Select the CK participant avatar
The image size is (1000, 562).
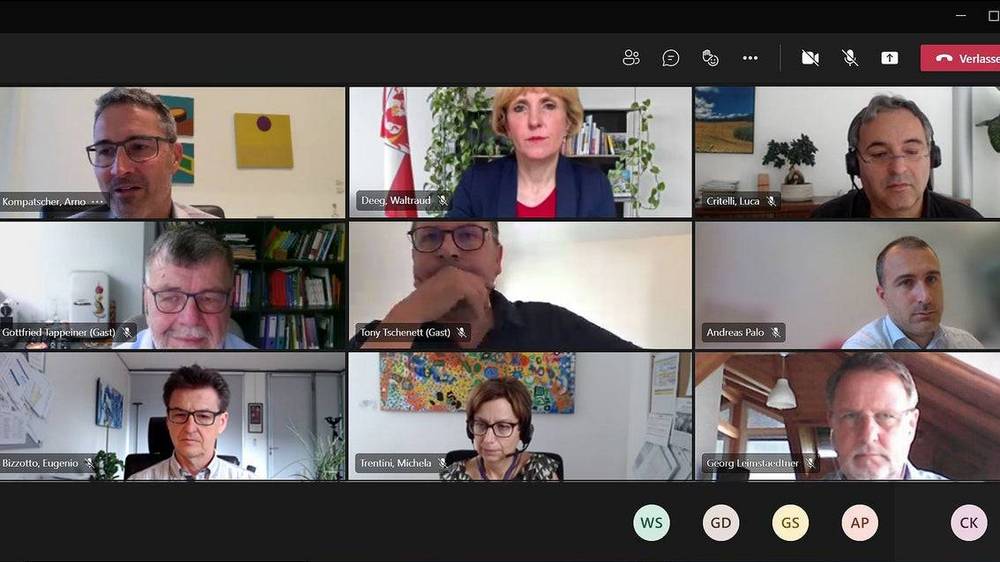[x=969, y=522]
